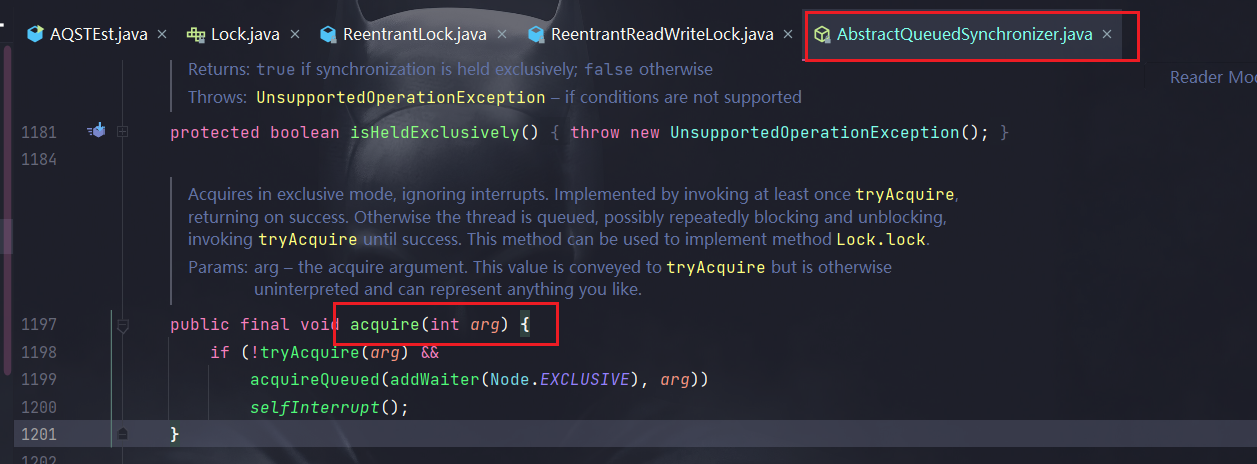This screenshot has width=1257, height=464.
Task: Select the AbstractQueuedSynchronizer.java tab
Action: pyautogui.click(x=964, y=34)
